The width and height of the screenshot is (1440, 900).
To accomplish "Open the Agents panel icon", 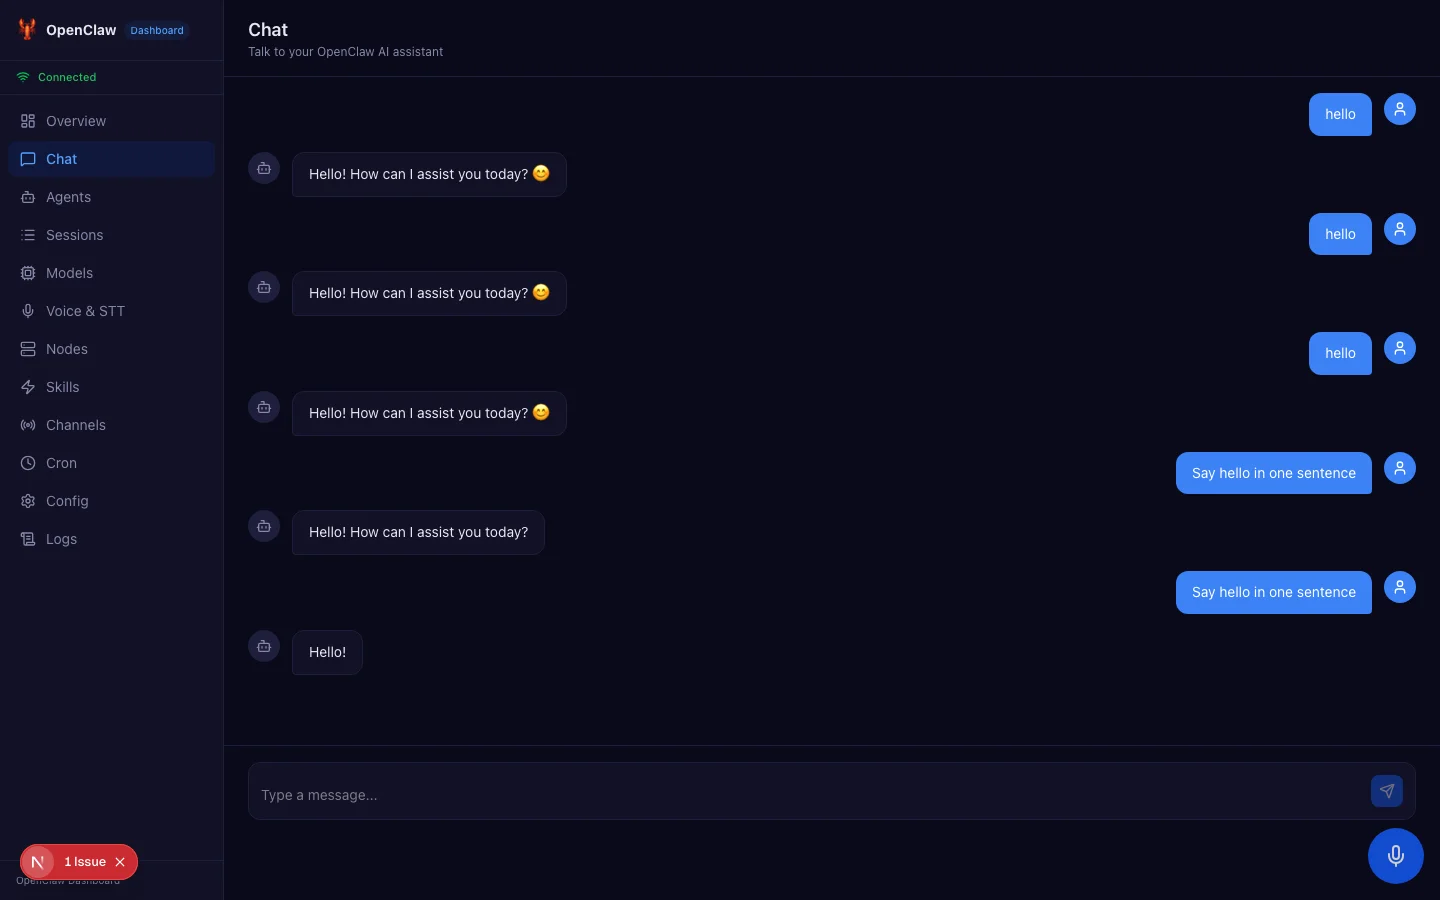I will pyautogui.click(x=28, y=197).
